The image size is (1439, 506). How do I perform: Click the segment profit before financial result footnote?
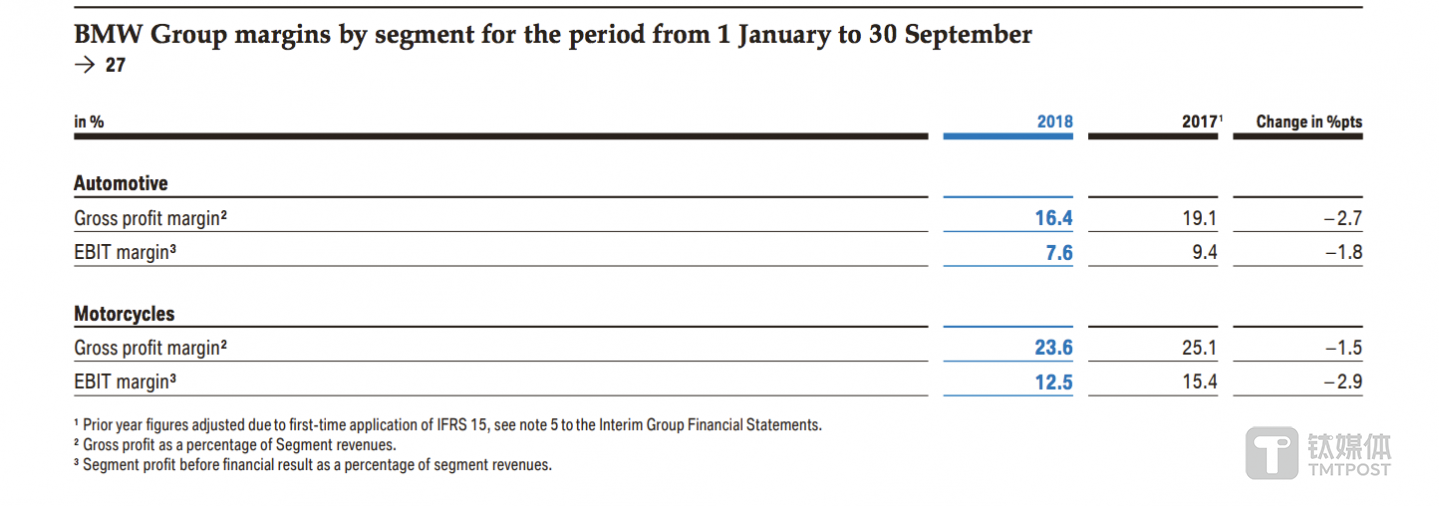(x=313, y=464)
